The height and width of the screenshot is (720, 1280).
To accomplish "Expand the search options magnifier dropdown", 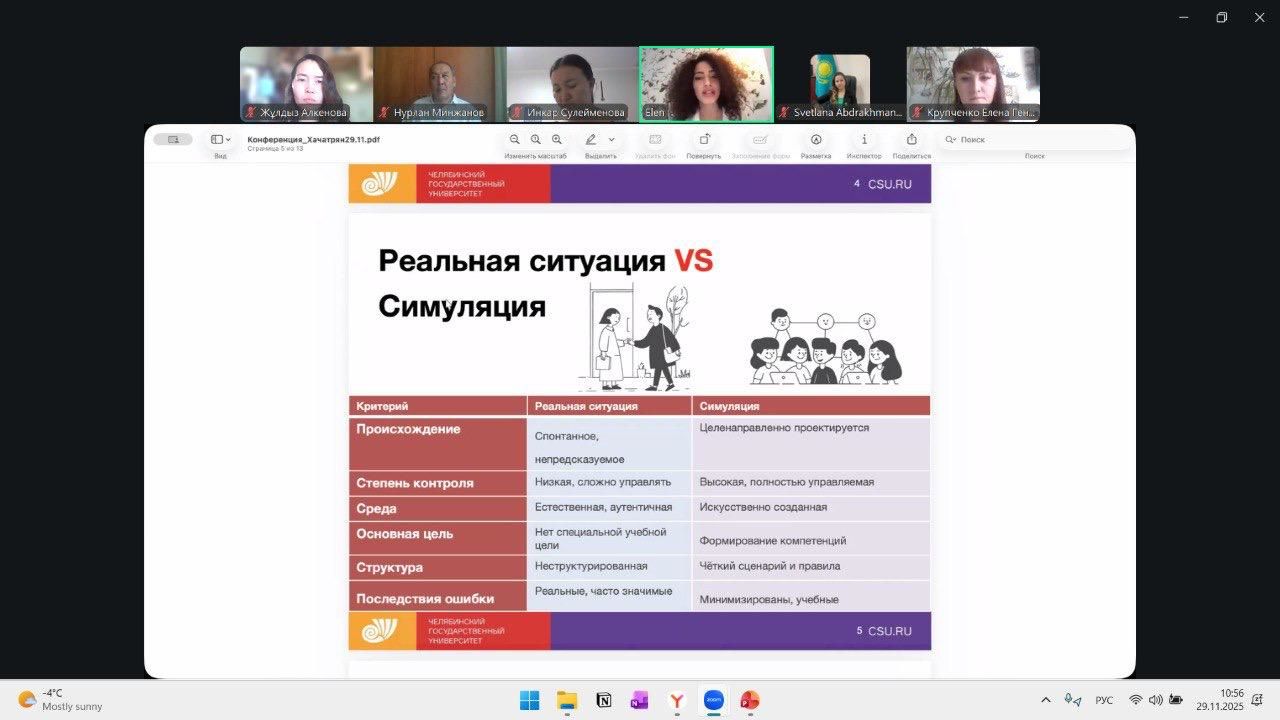I will [950, 140].
